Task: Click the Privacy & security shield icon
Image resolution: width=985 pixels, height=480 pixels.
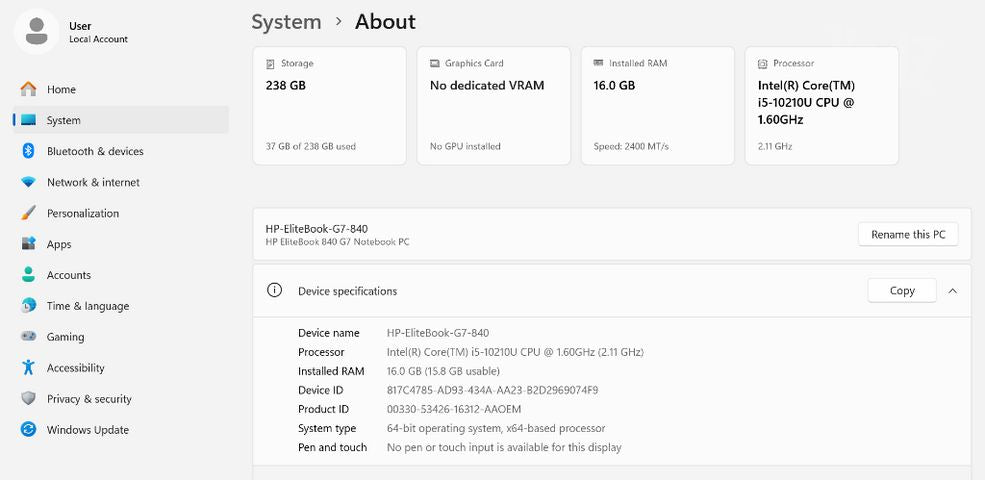Action: tap(28, 398)
